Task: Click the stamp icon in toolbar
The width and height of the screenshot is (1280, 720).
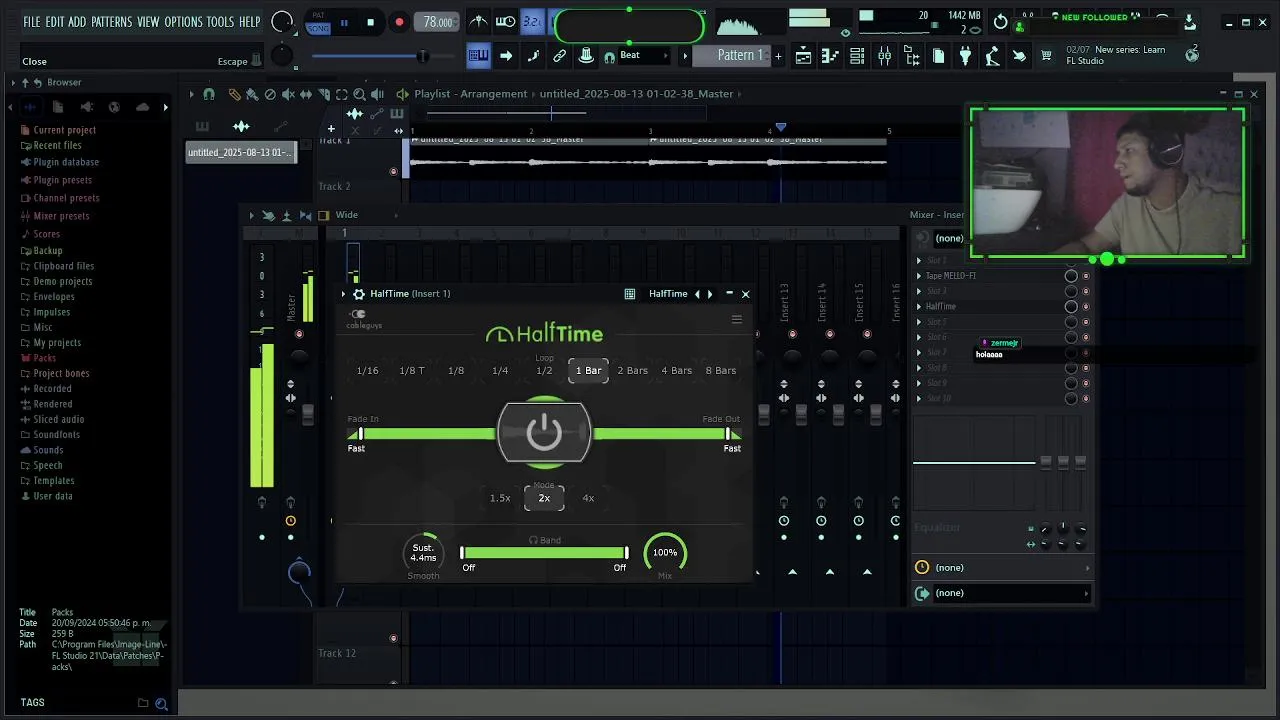Action: (x=587, y=56)
